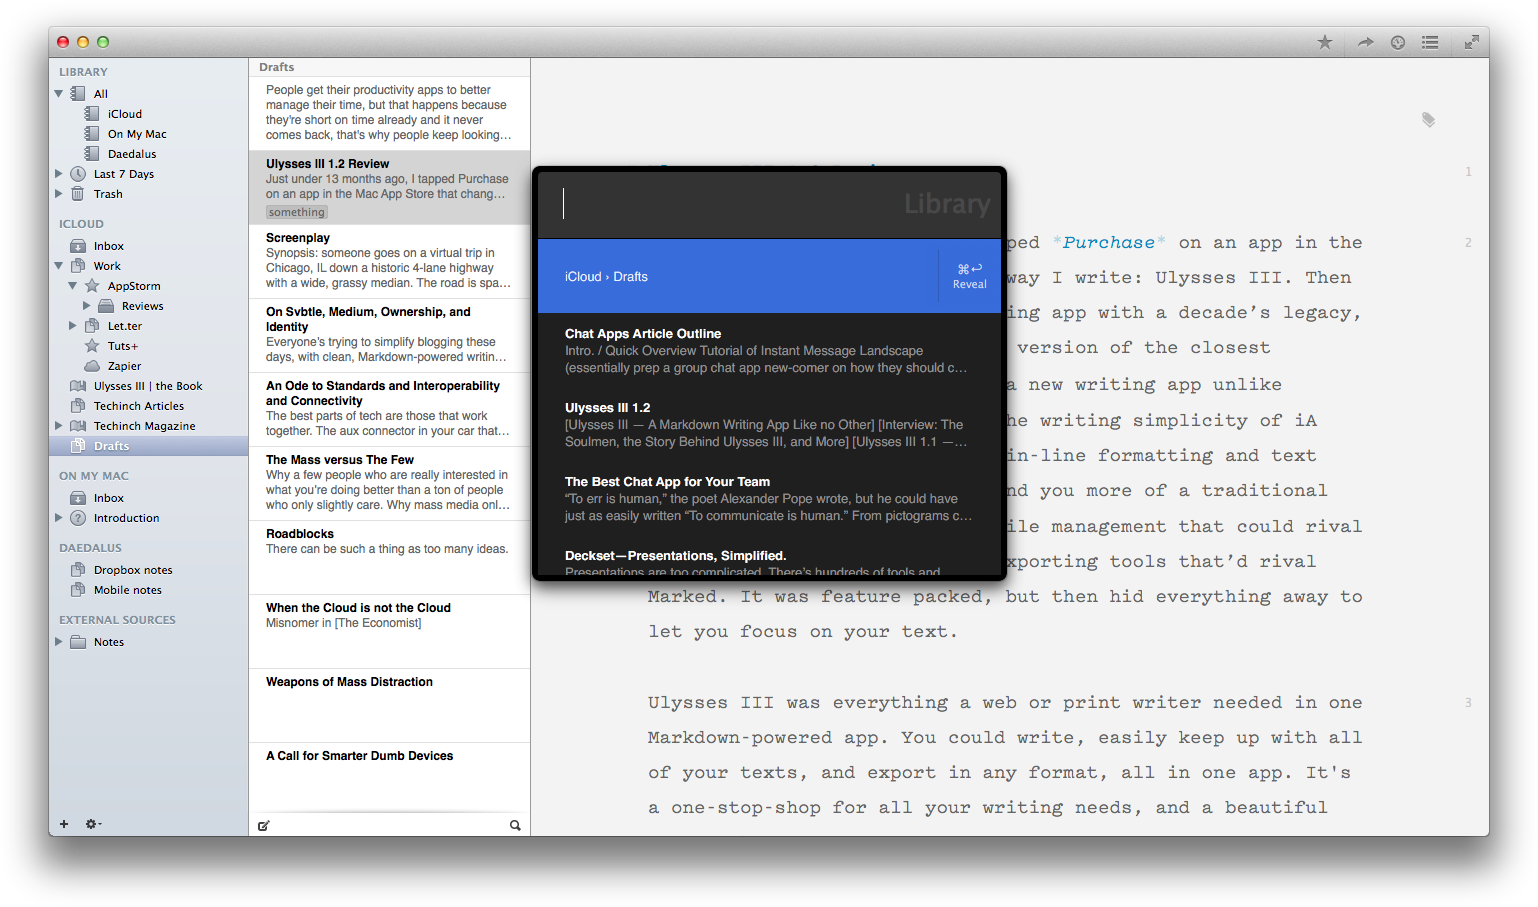Select Mobile notes under Daedalus
The width and height of the screenshot is (1538, 907).
pyautogui.click(x=148, y=590)
